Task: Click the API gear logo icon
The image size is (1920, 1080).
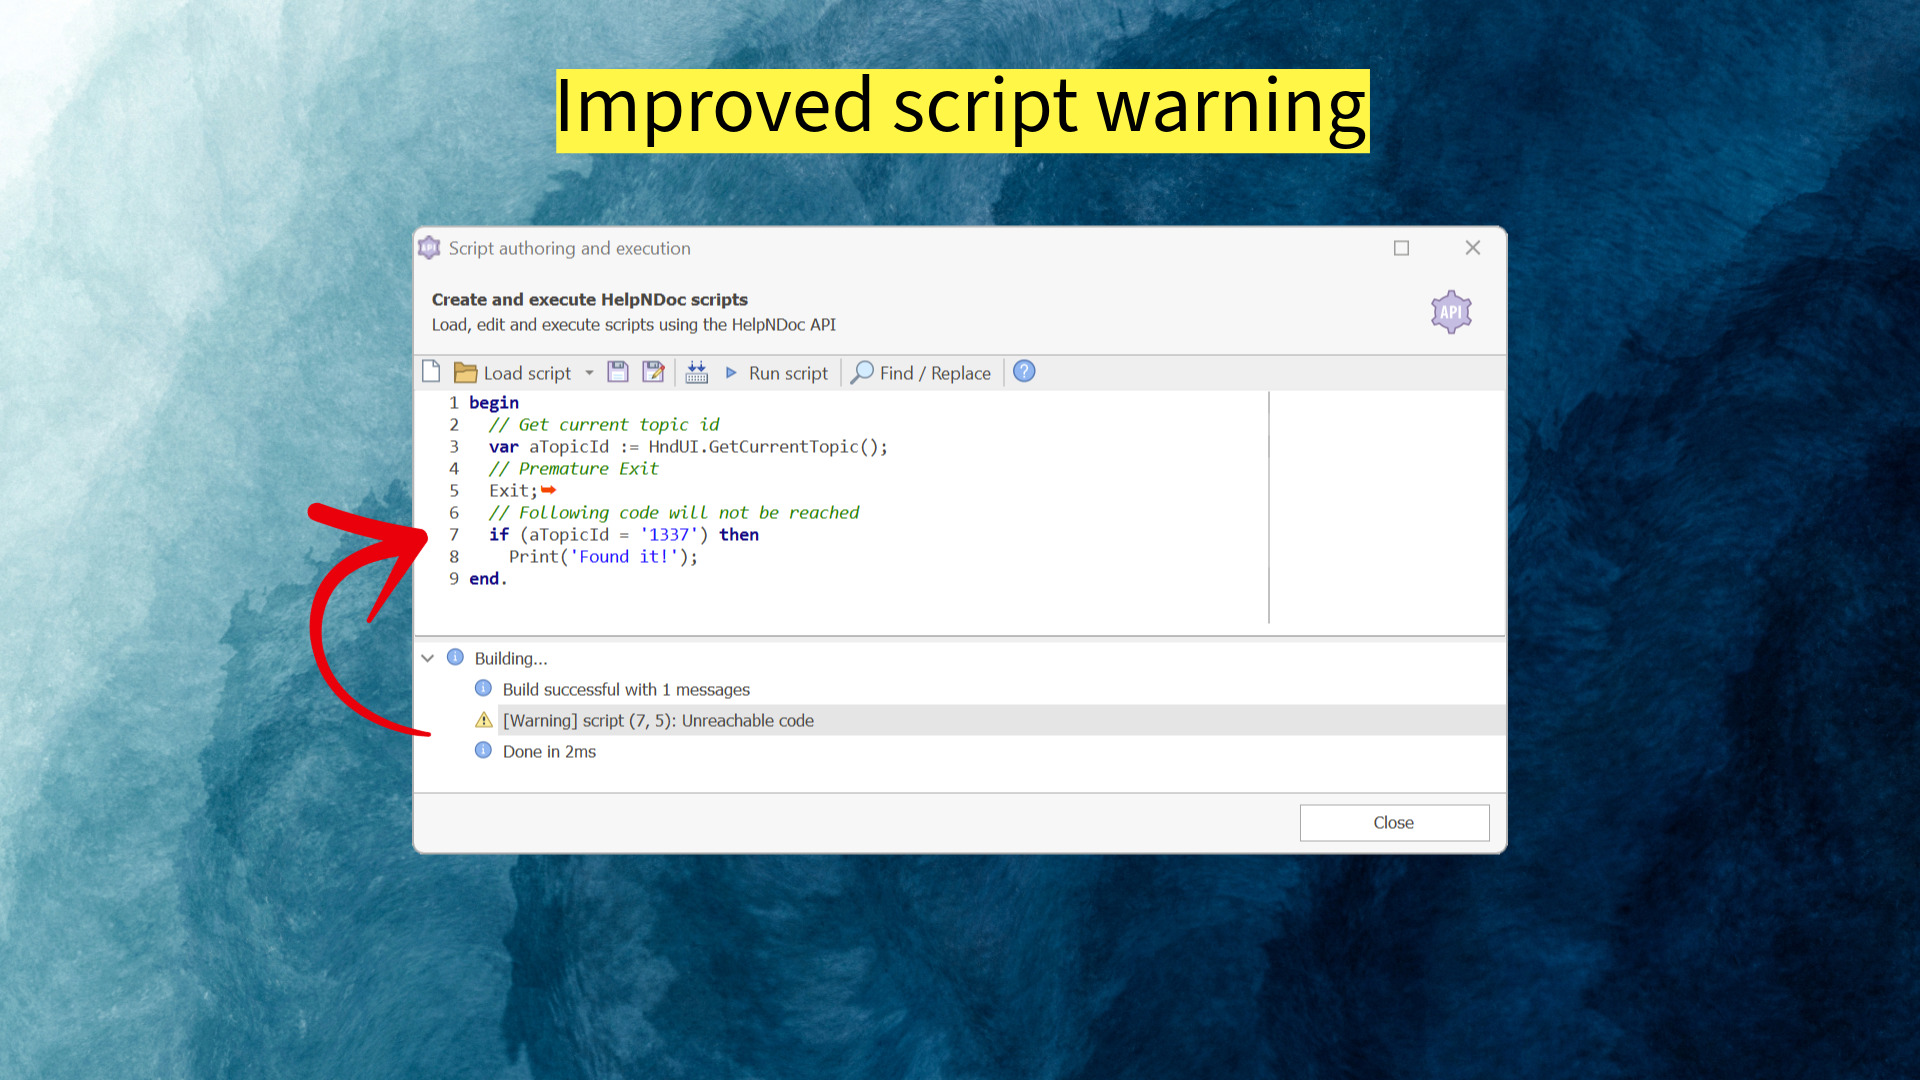Action: pyautogui.click(x=1450, y=312)
